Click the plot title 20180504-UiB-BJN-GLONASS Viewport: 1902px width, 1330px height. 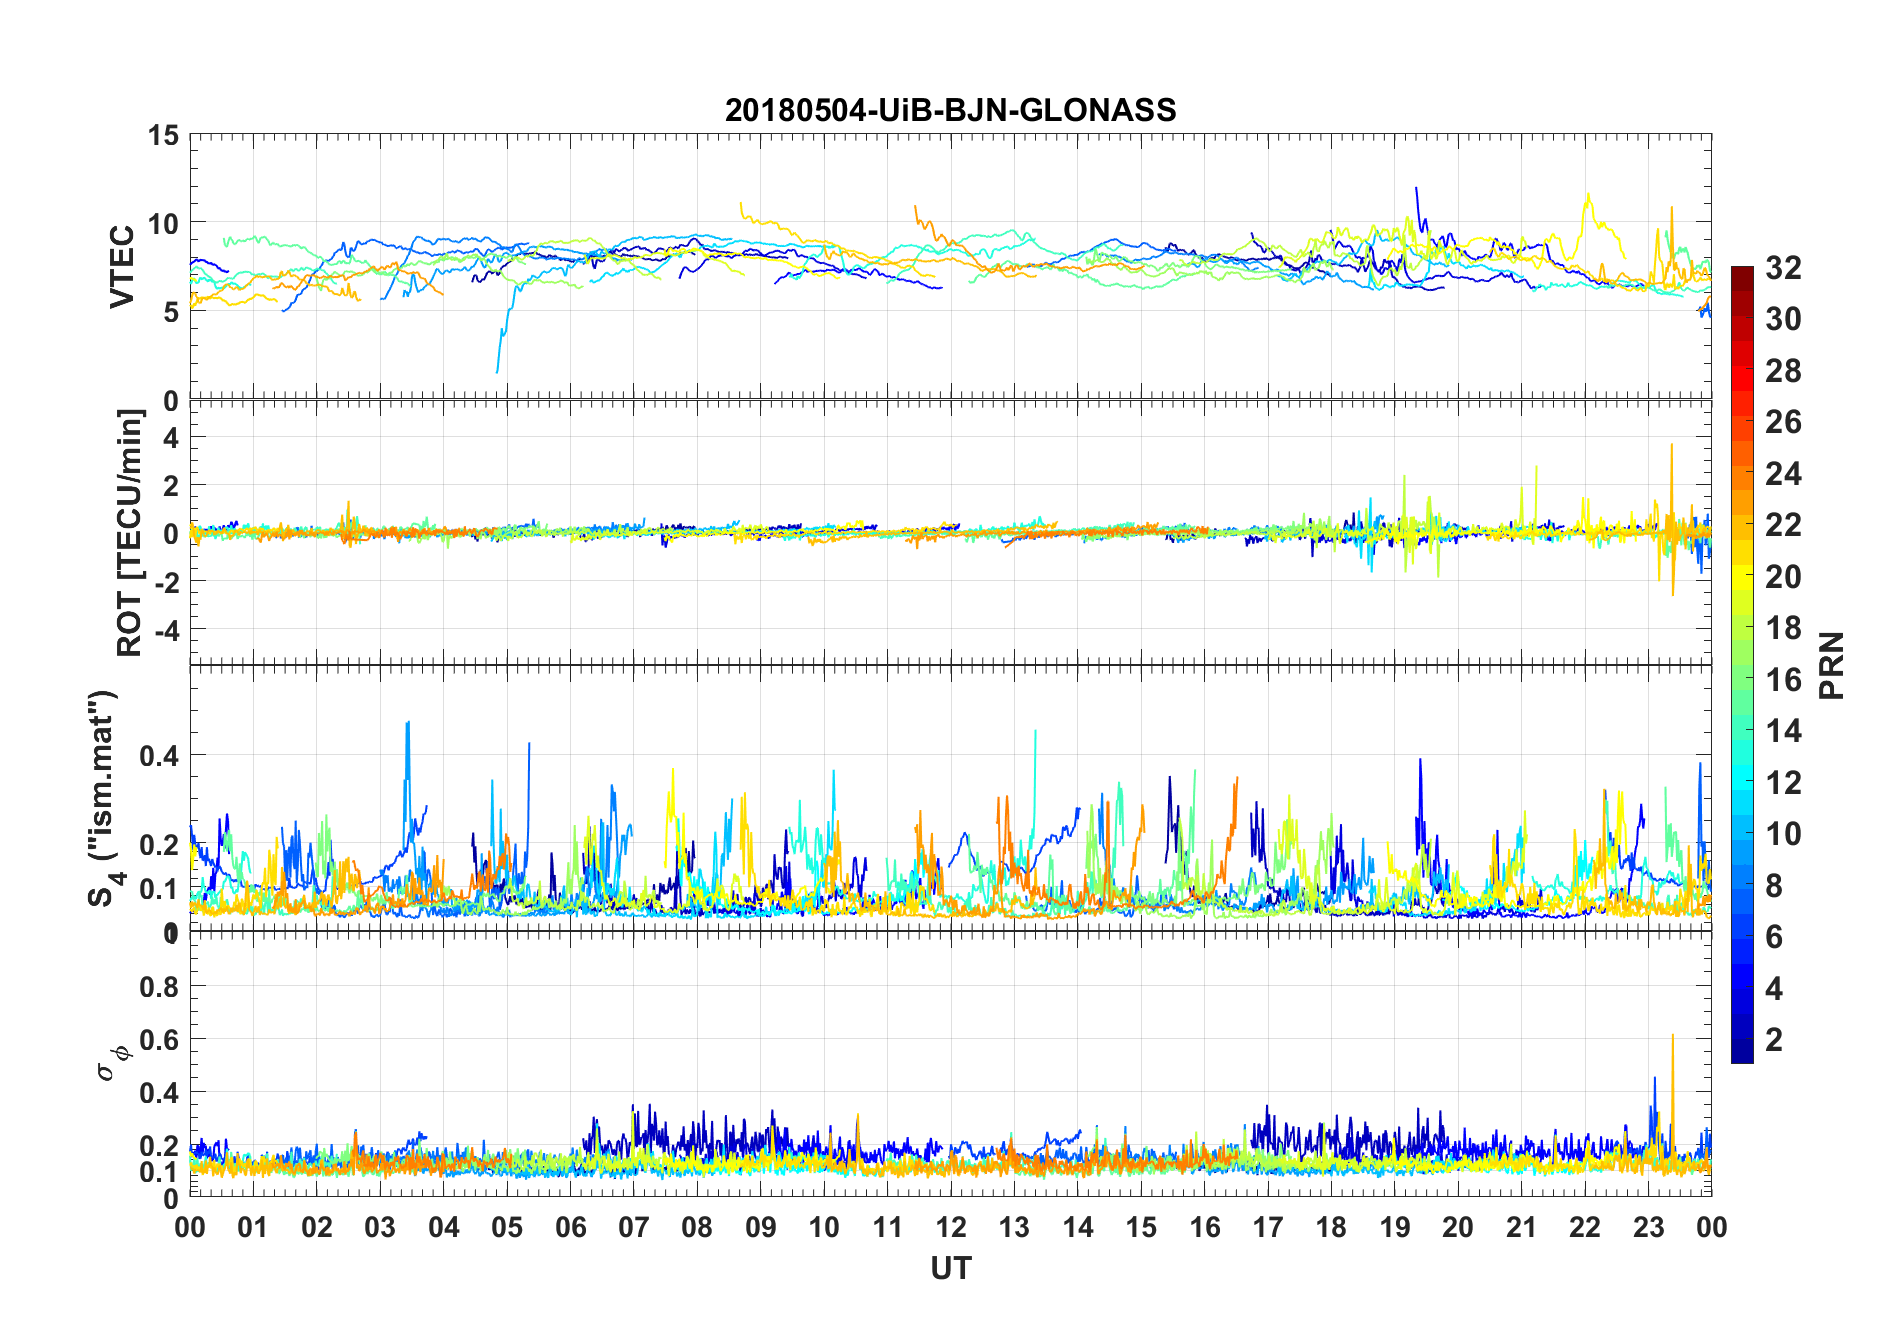950,110
